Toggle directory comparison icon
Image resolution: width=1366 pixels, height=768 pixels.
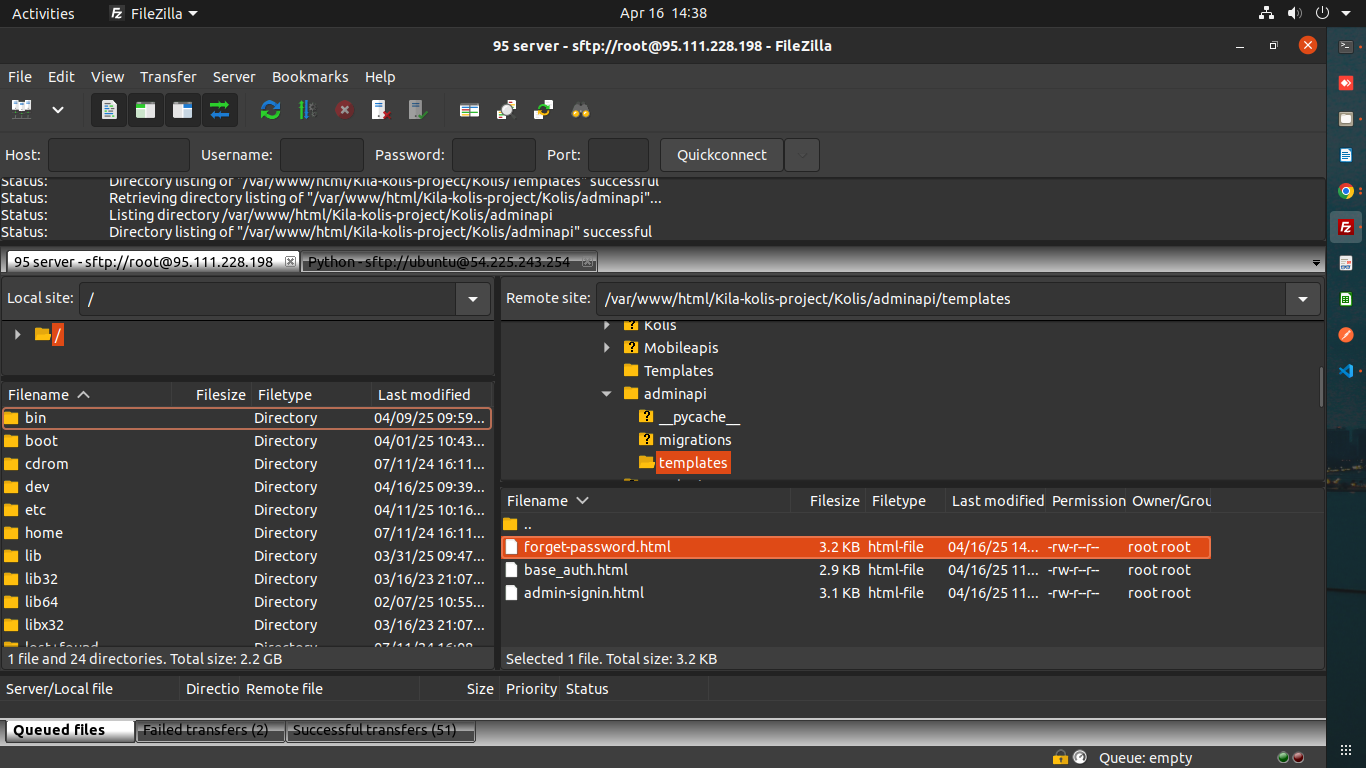tap(506, 109)
